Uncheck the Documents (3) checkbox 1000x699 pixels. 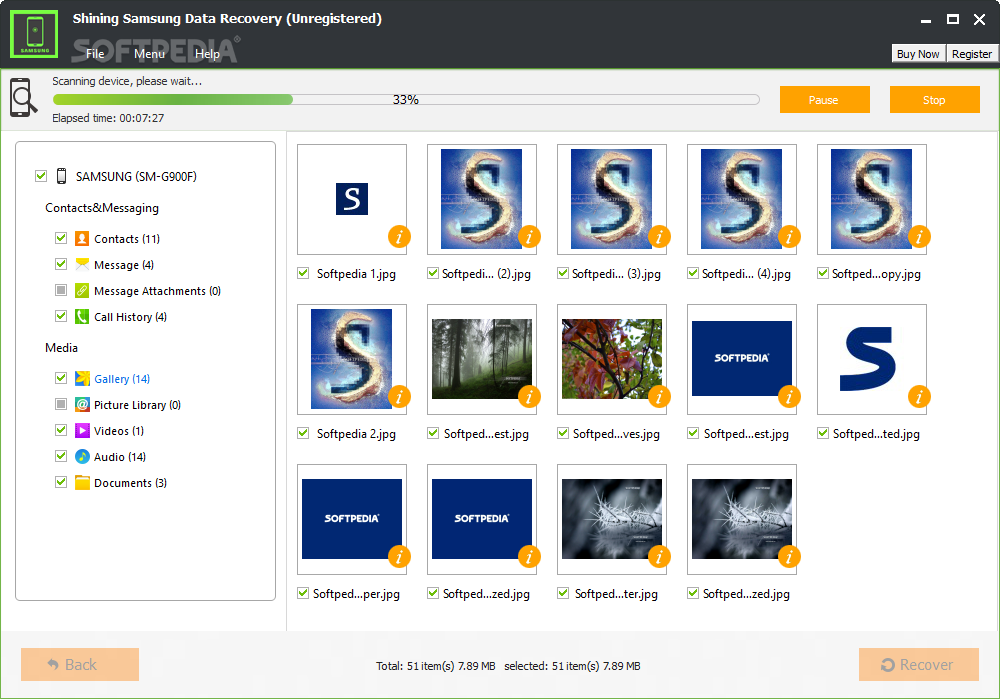click(61, 482)
